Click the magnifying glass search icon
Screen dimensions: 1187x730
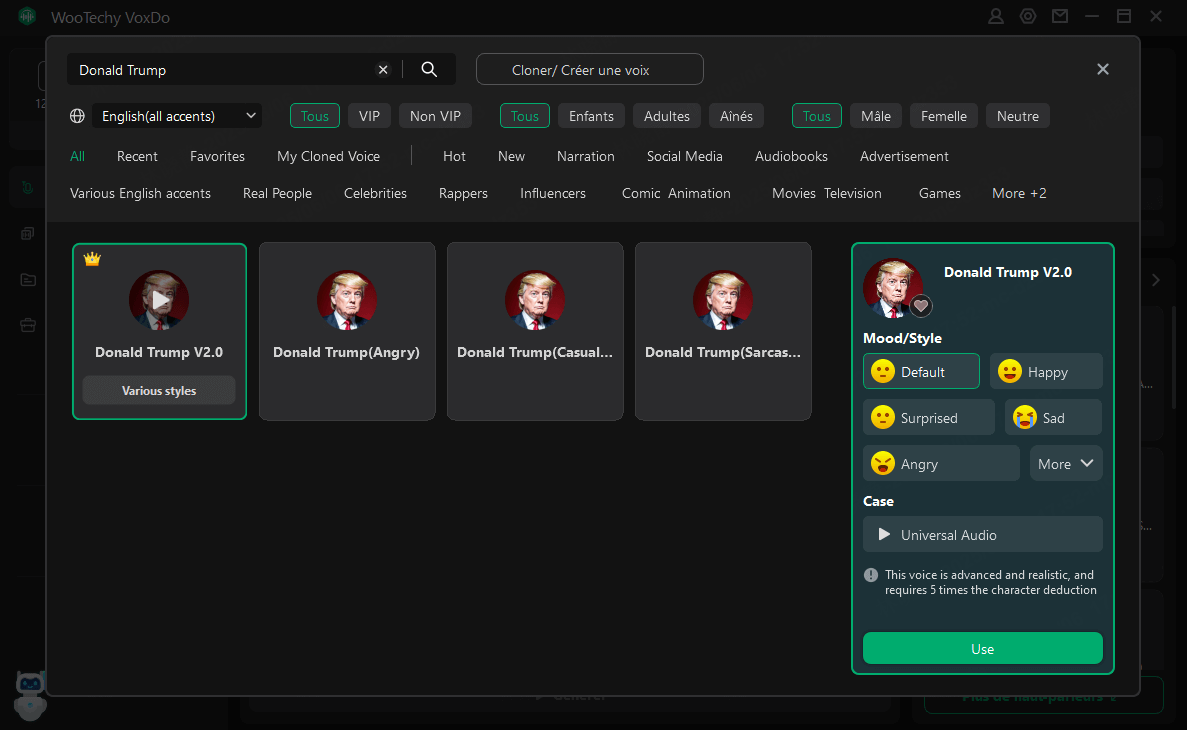coord(429,70)
